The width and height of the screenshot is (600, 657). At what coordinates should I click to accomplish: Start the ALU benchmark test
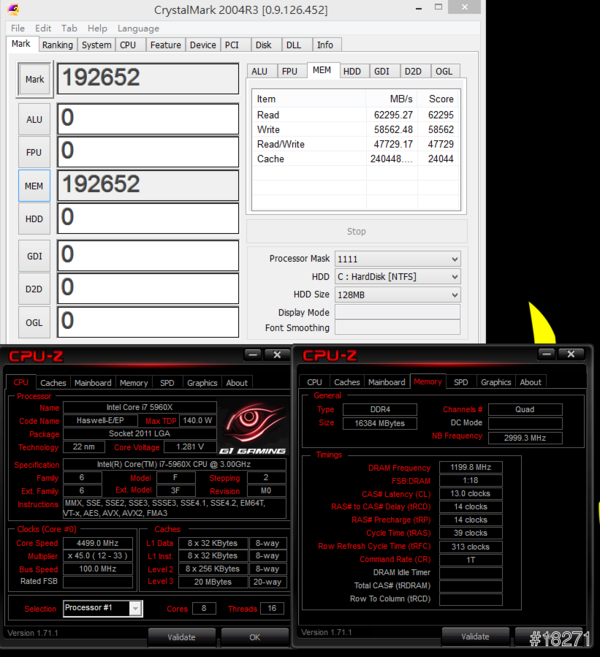[34, 119]
